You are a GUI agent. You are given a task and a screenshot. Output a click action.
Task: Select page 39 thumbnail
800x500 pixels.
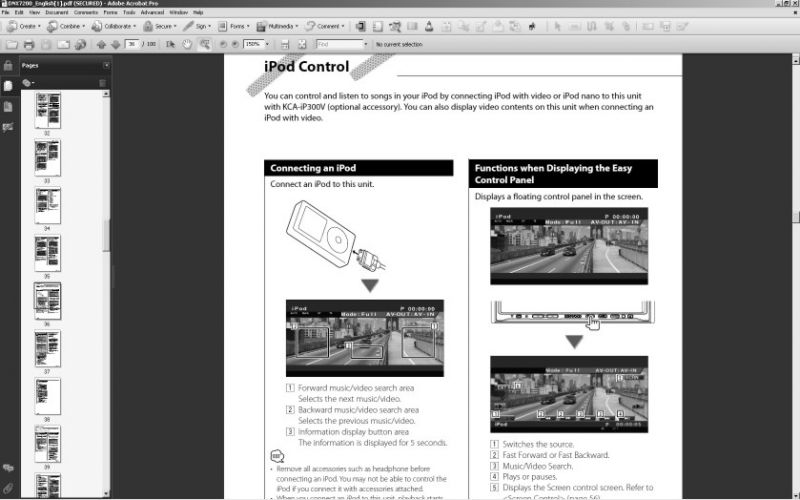tap(47, 444)
